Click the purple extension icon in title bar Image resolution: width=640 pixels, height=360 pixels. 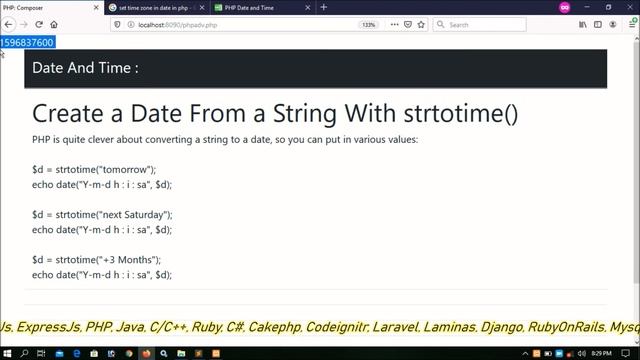point(564,7)
